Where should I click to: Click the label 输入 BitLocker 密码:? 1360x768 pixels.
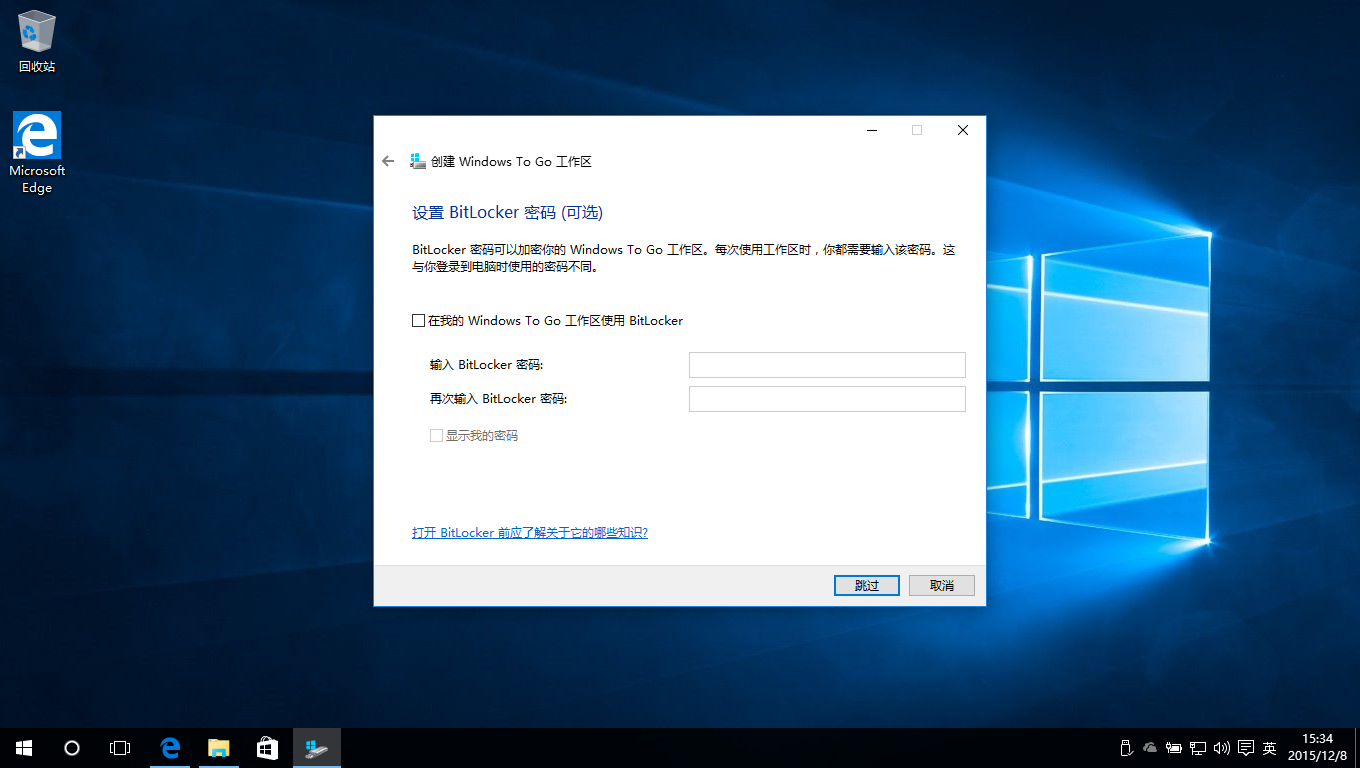click(x=486, y=365)
